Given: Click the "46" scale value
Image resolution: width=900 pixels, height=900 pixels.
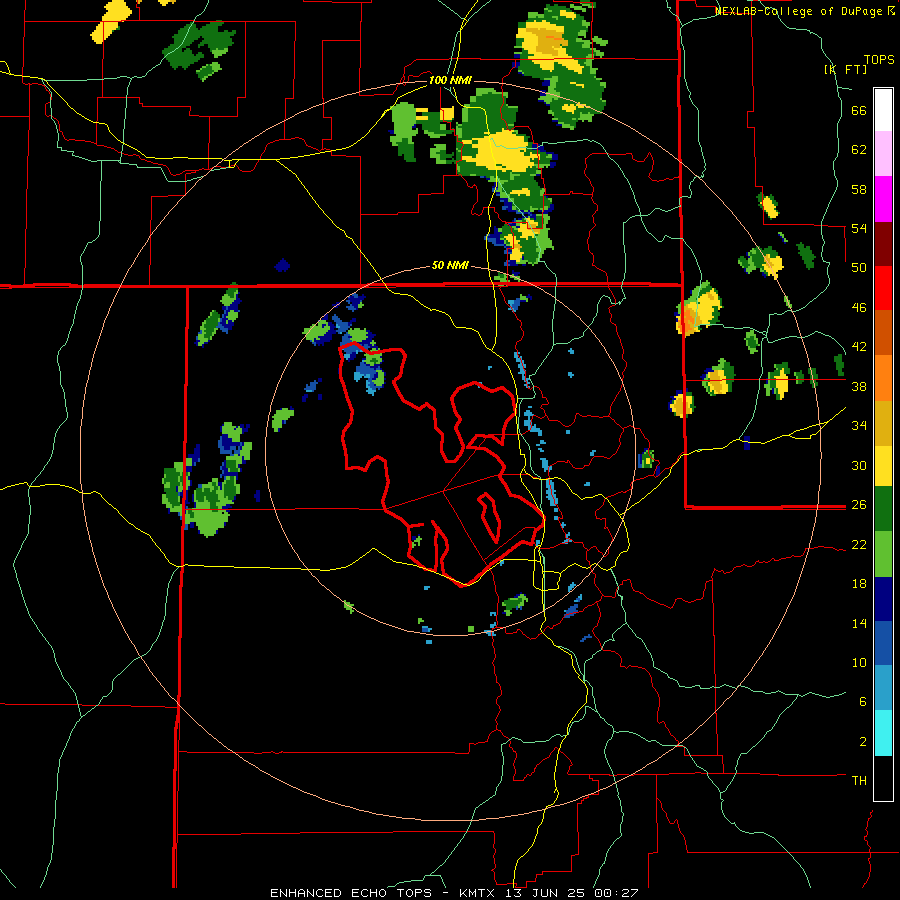Looking at the screenshot, I should [x=859, y=308].
